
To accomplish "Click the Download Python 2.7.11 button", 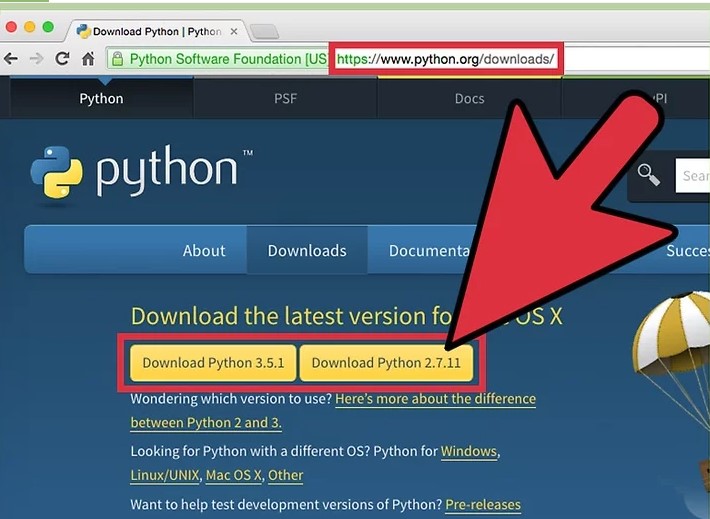I will [x=386, y=363].
